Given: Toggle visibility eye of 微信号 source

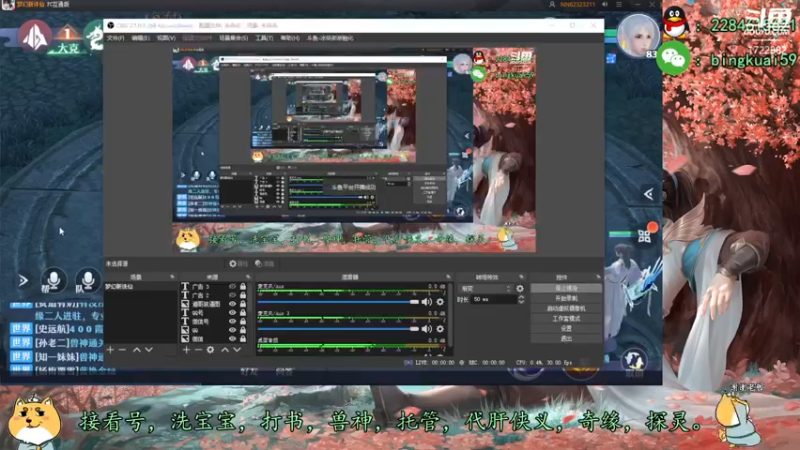Looking at the screenshot, I should [233, 321].
